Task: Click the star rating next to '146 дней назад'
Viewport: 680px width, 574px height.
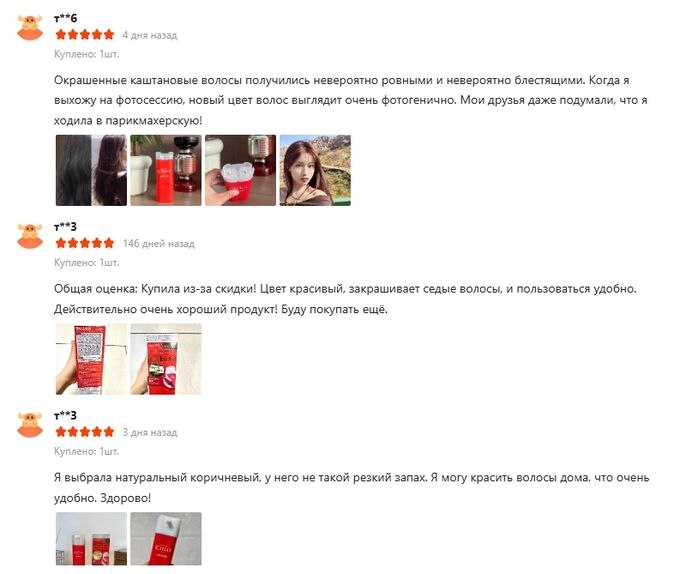Action: tap(85, 243)
